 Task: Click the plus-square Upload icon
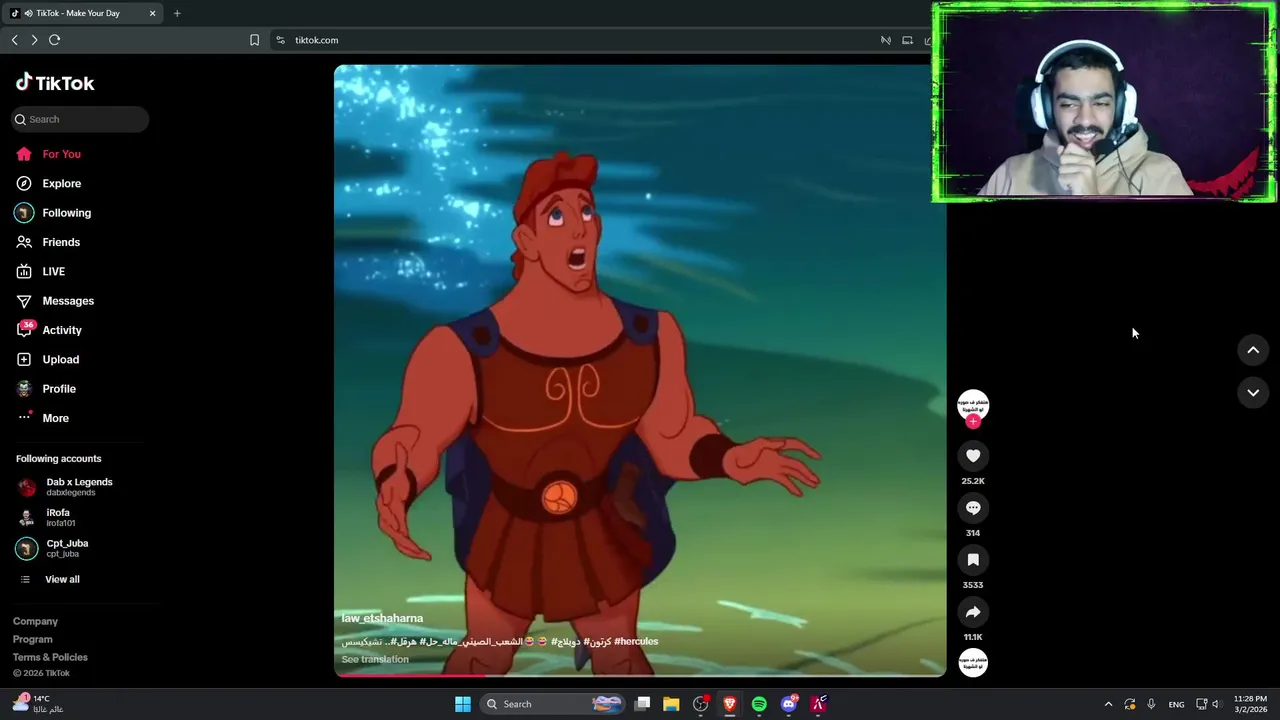[24, 359]
